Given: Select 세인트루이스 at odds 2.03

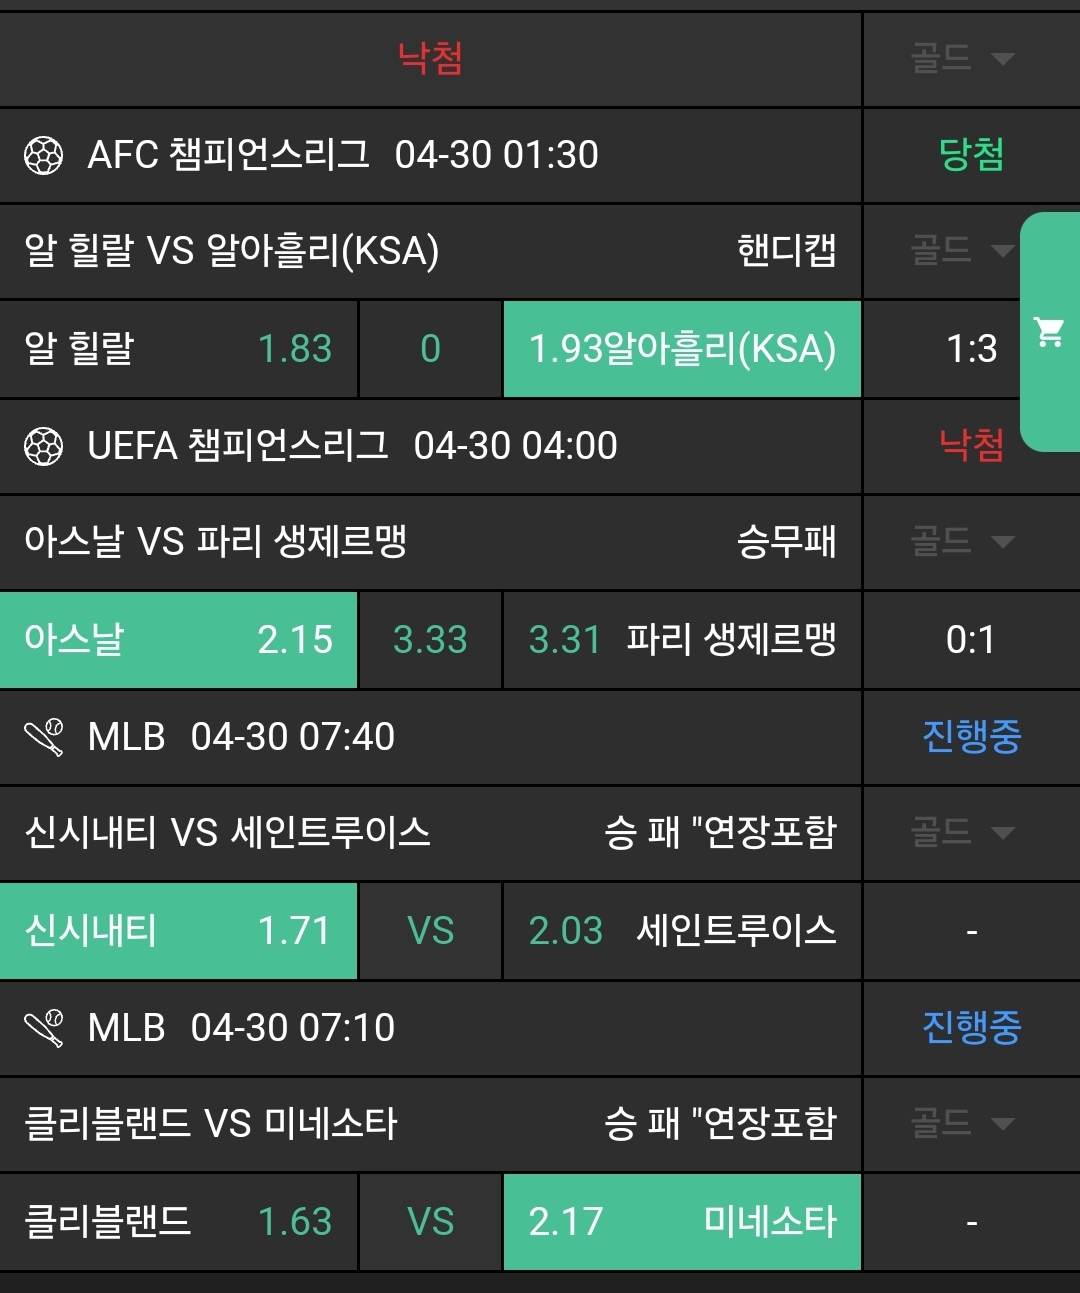Looking at the screenshot, I should tap(682, 931).
